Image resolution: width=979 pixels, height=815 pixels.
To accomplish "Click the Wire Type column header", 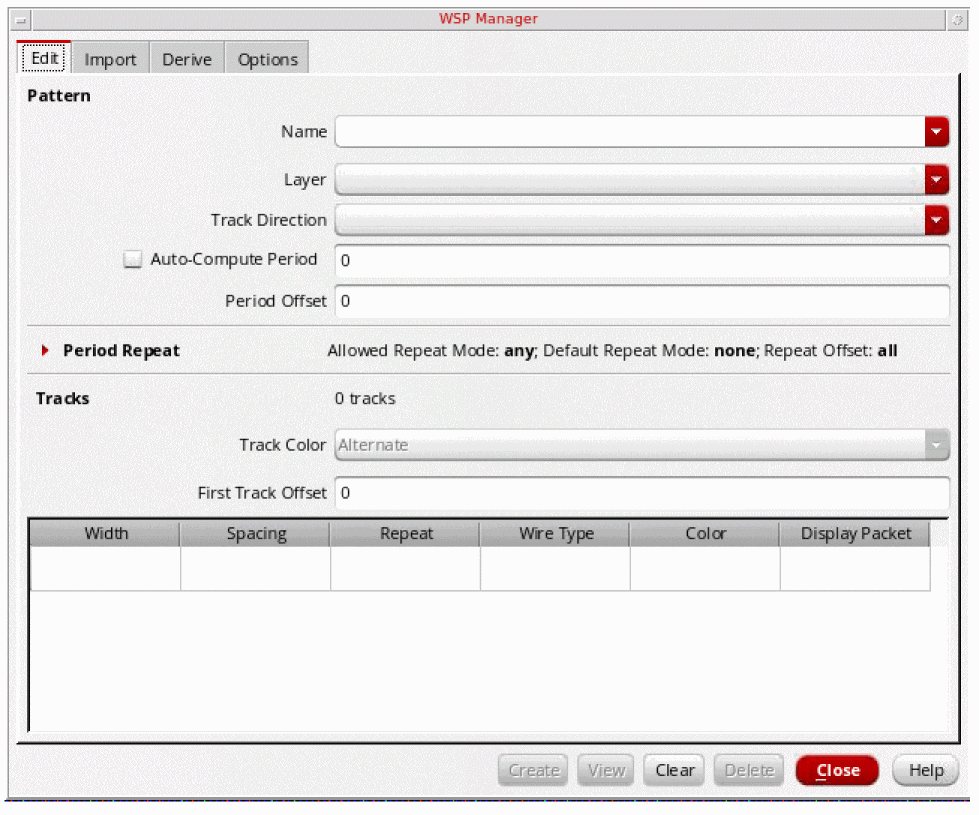I will coord(555,533).
